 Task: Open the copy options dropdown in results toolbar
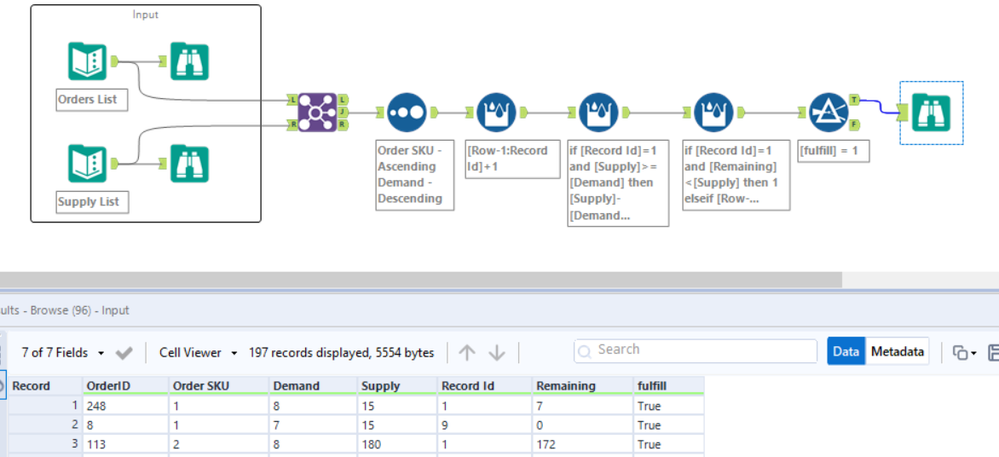[962, 352]
